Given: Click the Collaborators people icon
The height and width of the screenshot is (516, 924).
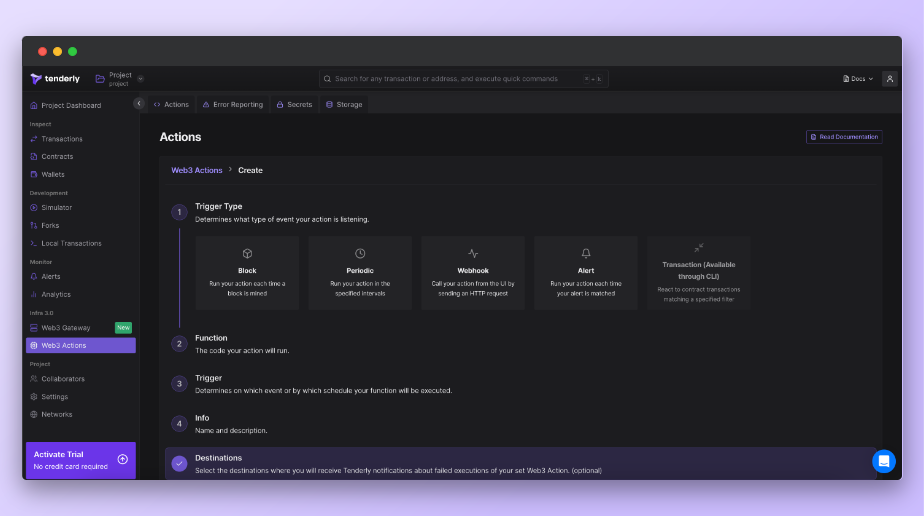Looking at the screenshot, I should pos(34,379).
